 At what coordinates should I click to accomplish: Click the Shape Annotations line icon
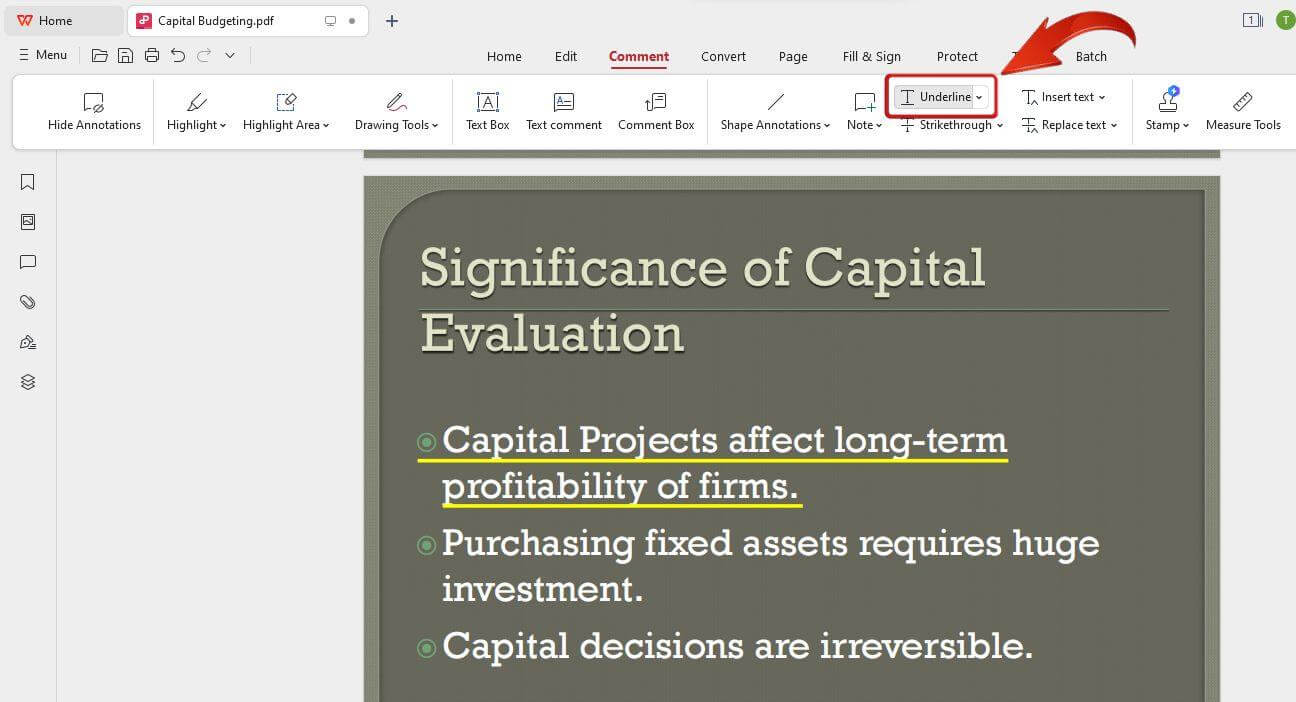click(775, 102)
